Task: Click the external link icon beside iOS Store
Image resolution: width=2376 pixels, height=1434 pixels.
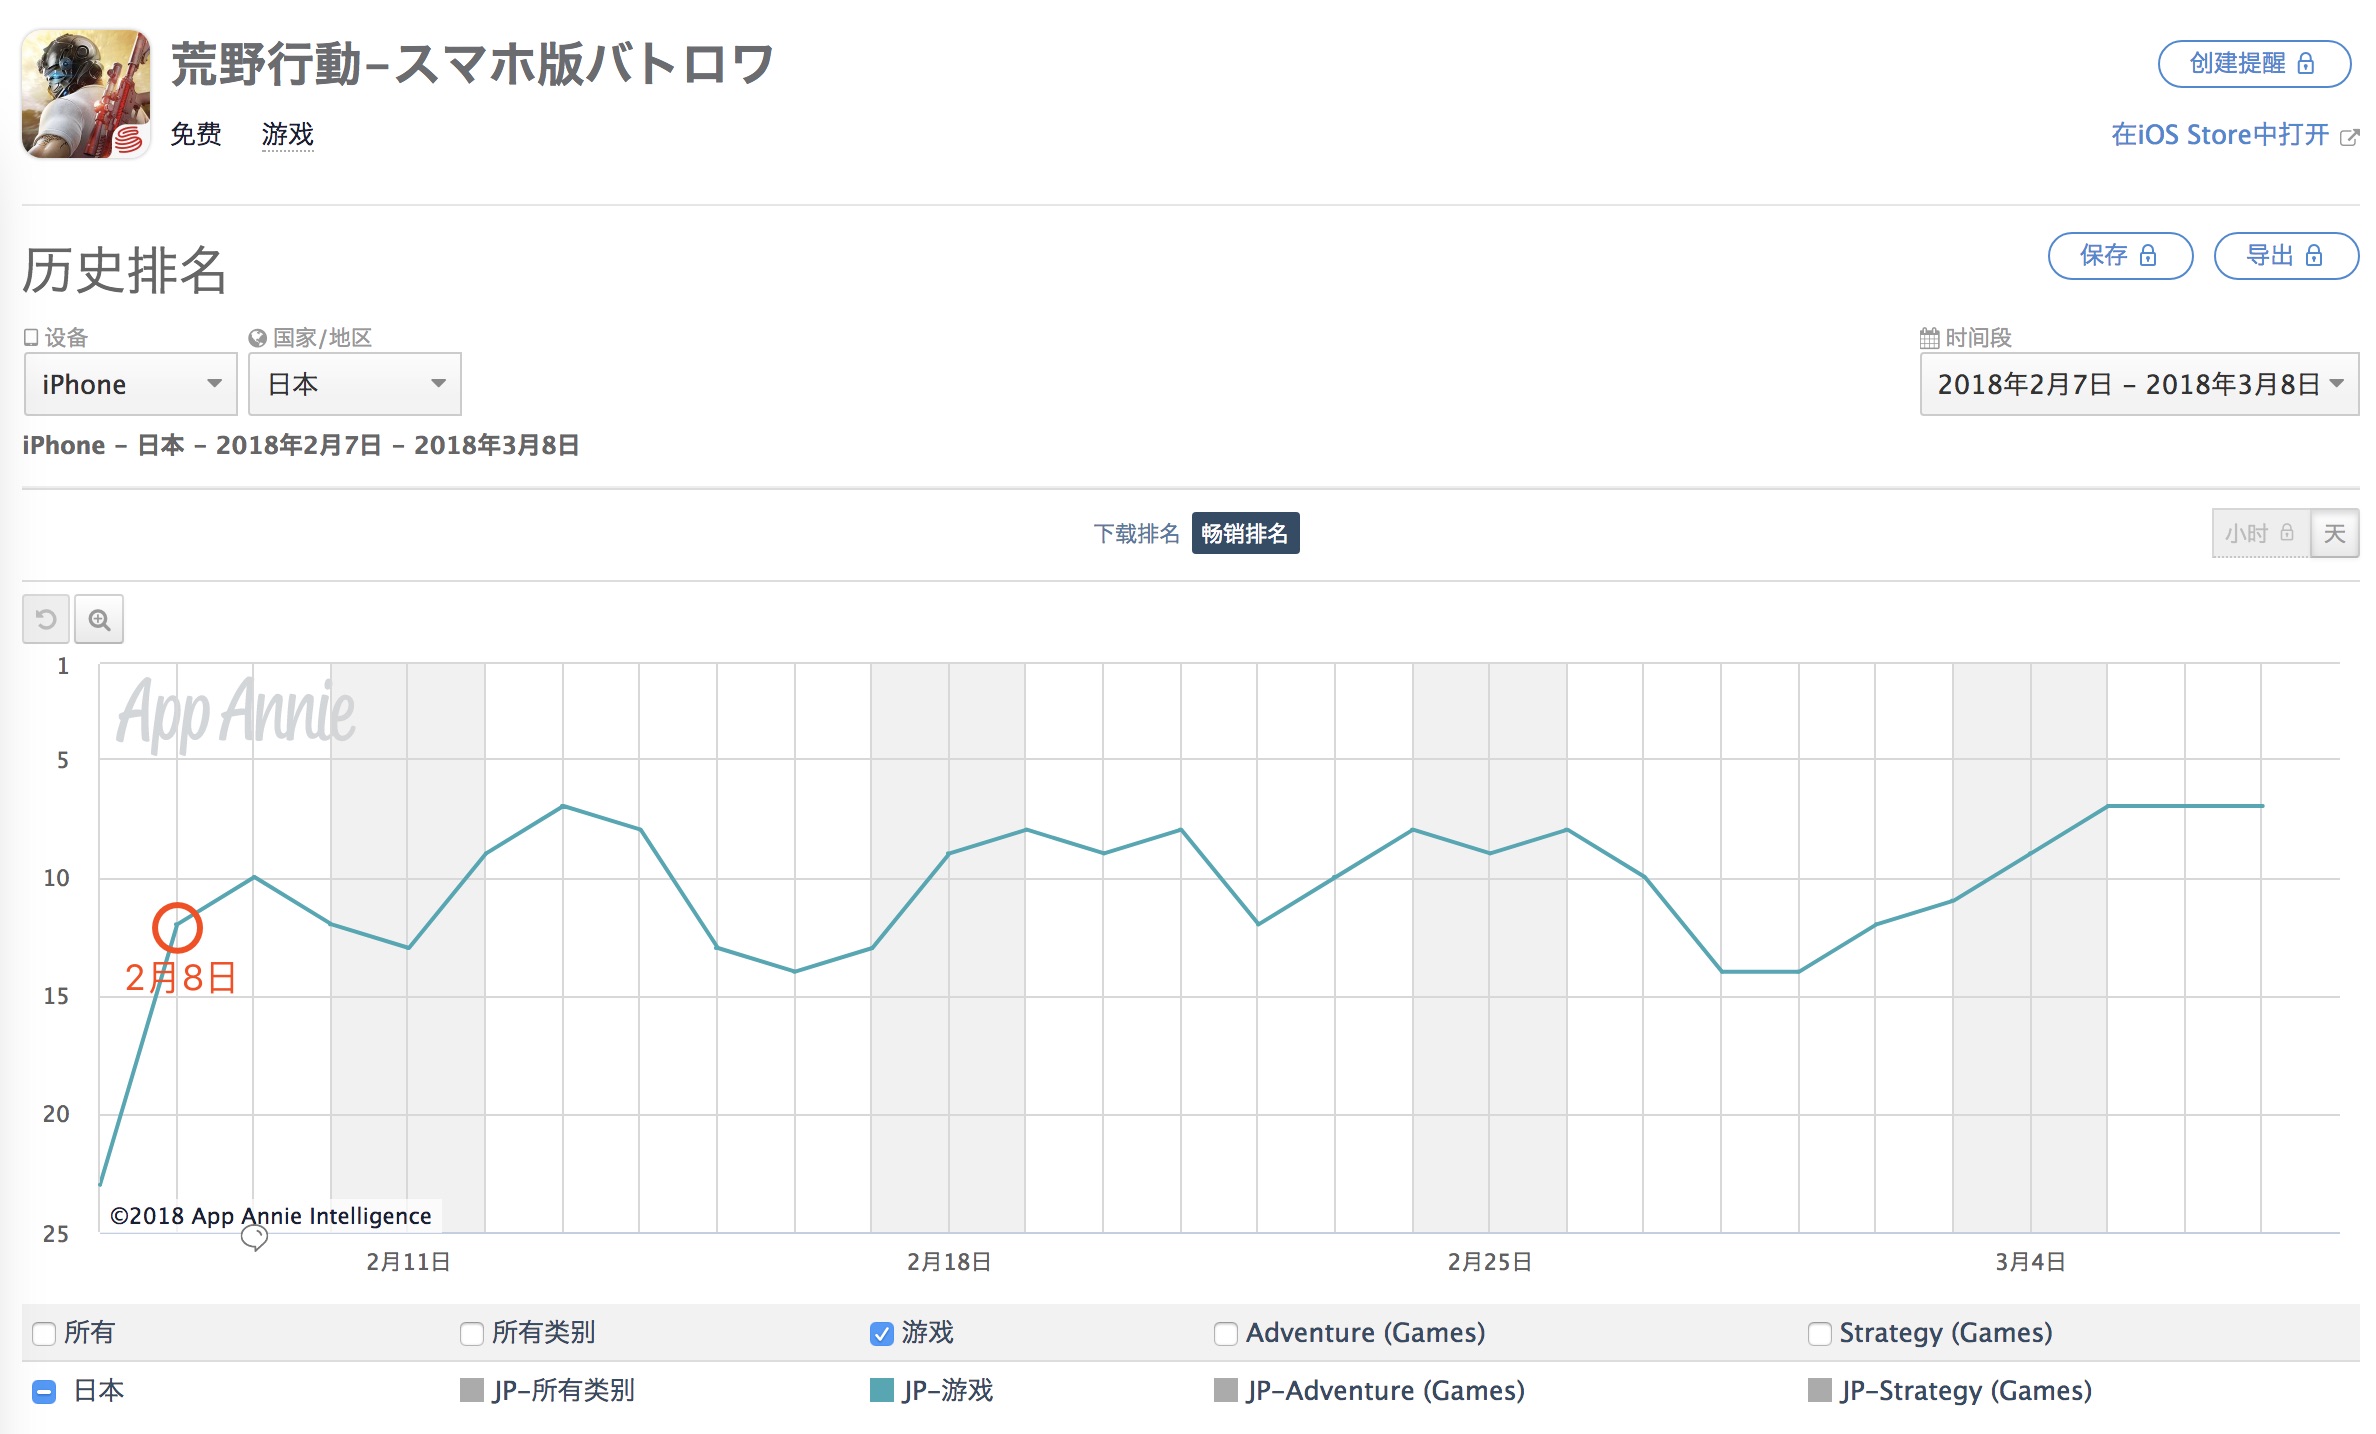Action: 2349,137
